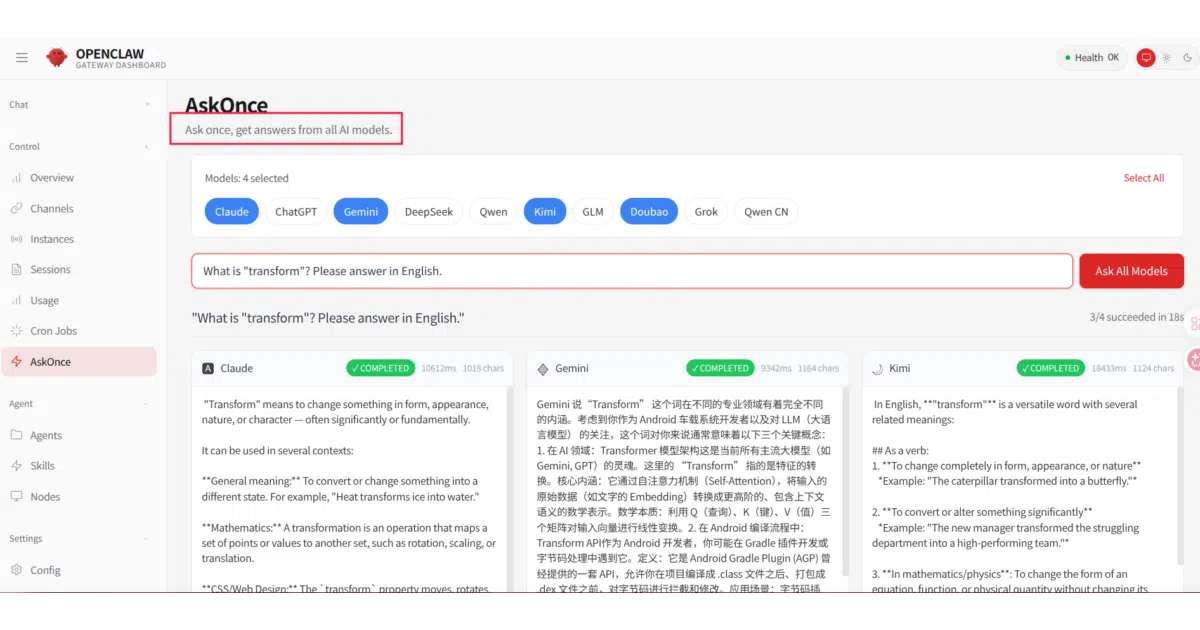This screenshot has width=1200, height=630.
Task: Click "3/4 succeeded in 18s" status text
Action: (x=1136, y=317)
